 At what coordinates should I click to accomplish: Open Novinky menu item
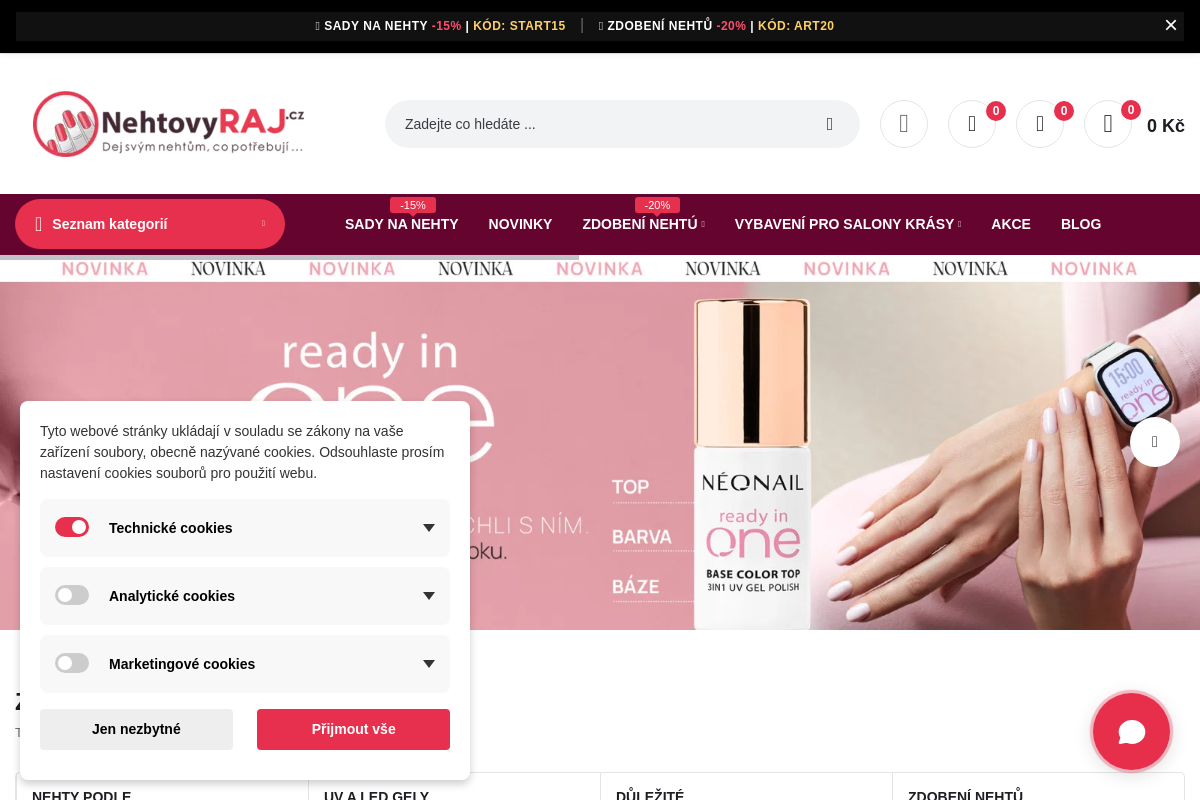pyautogui.click(x=520, y=224)
